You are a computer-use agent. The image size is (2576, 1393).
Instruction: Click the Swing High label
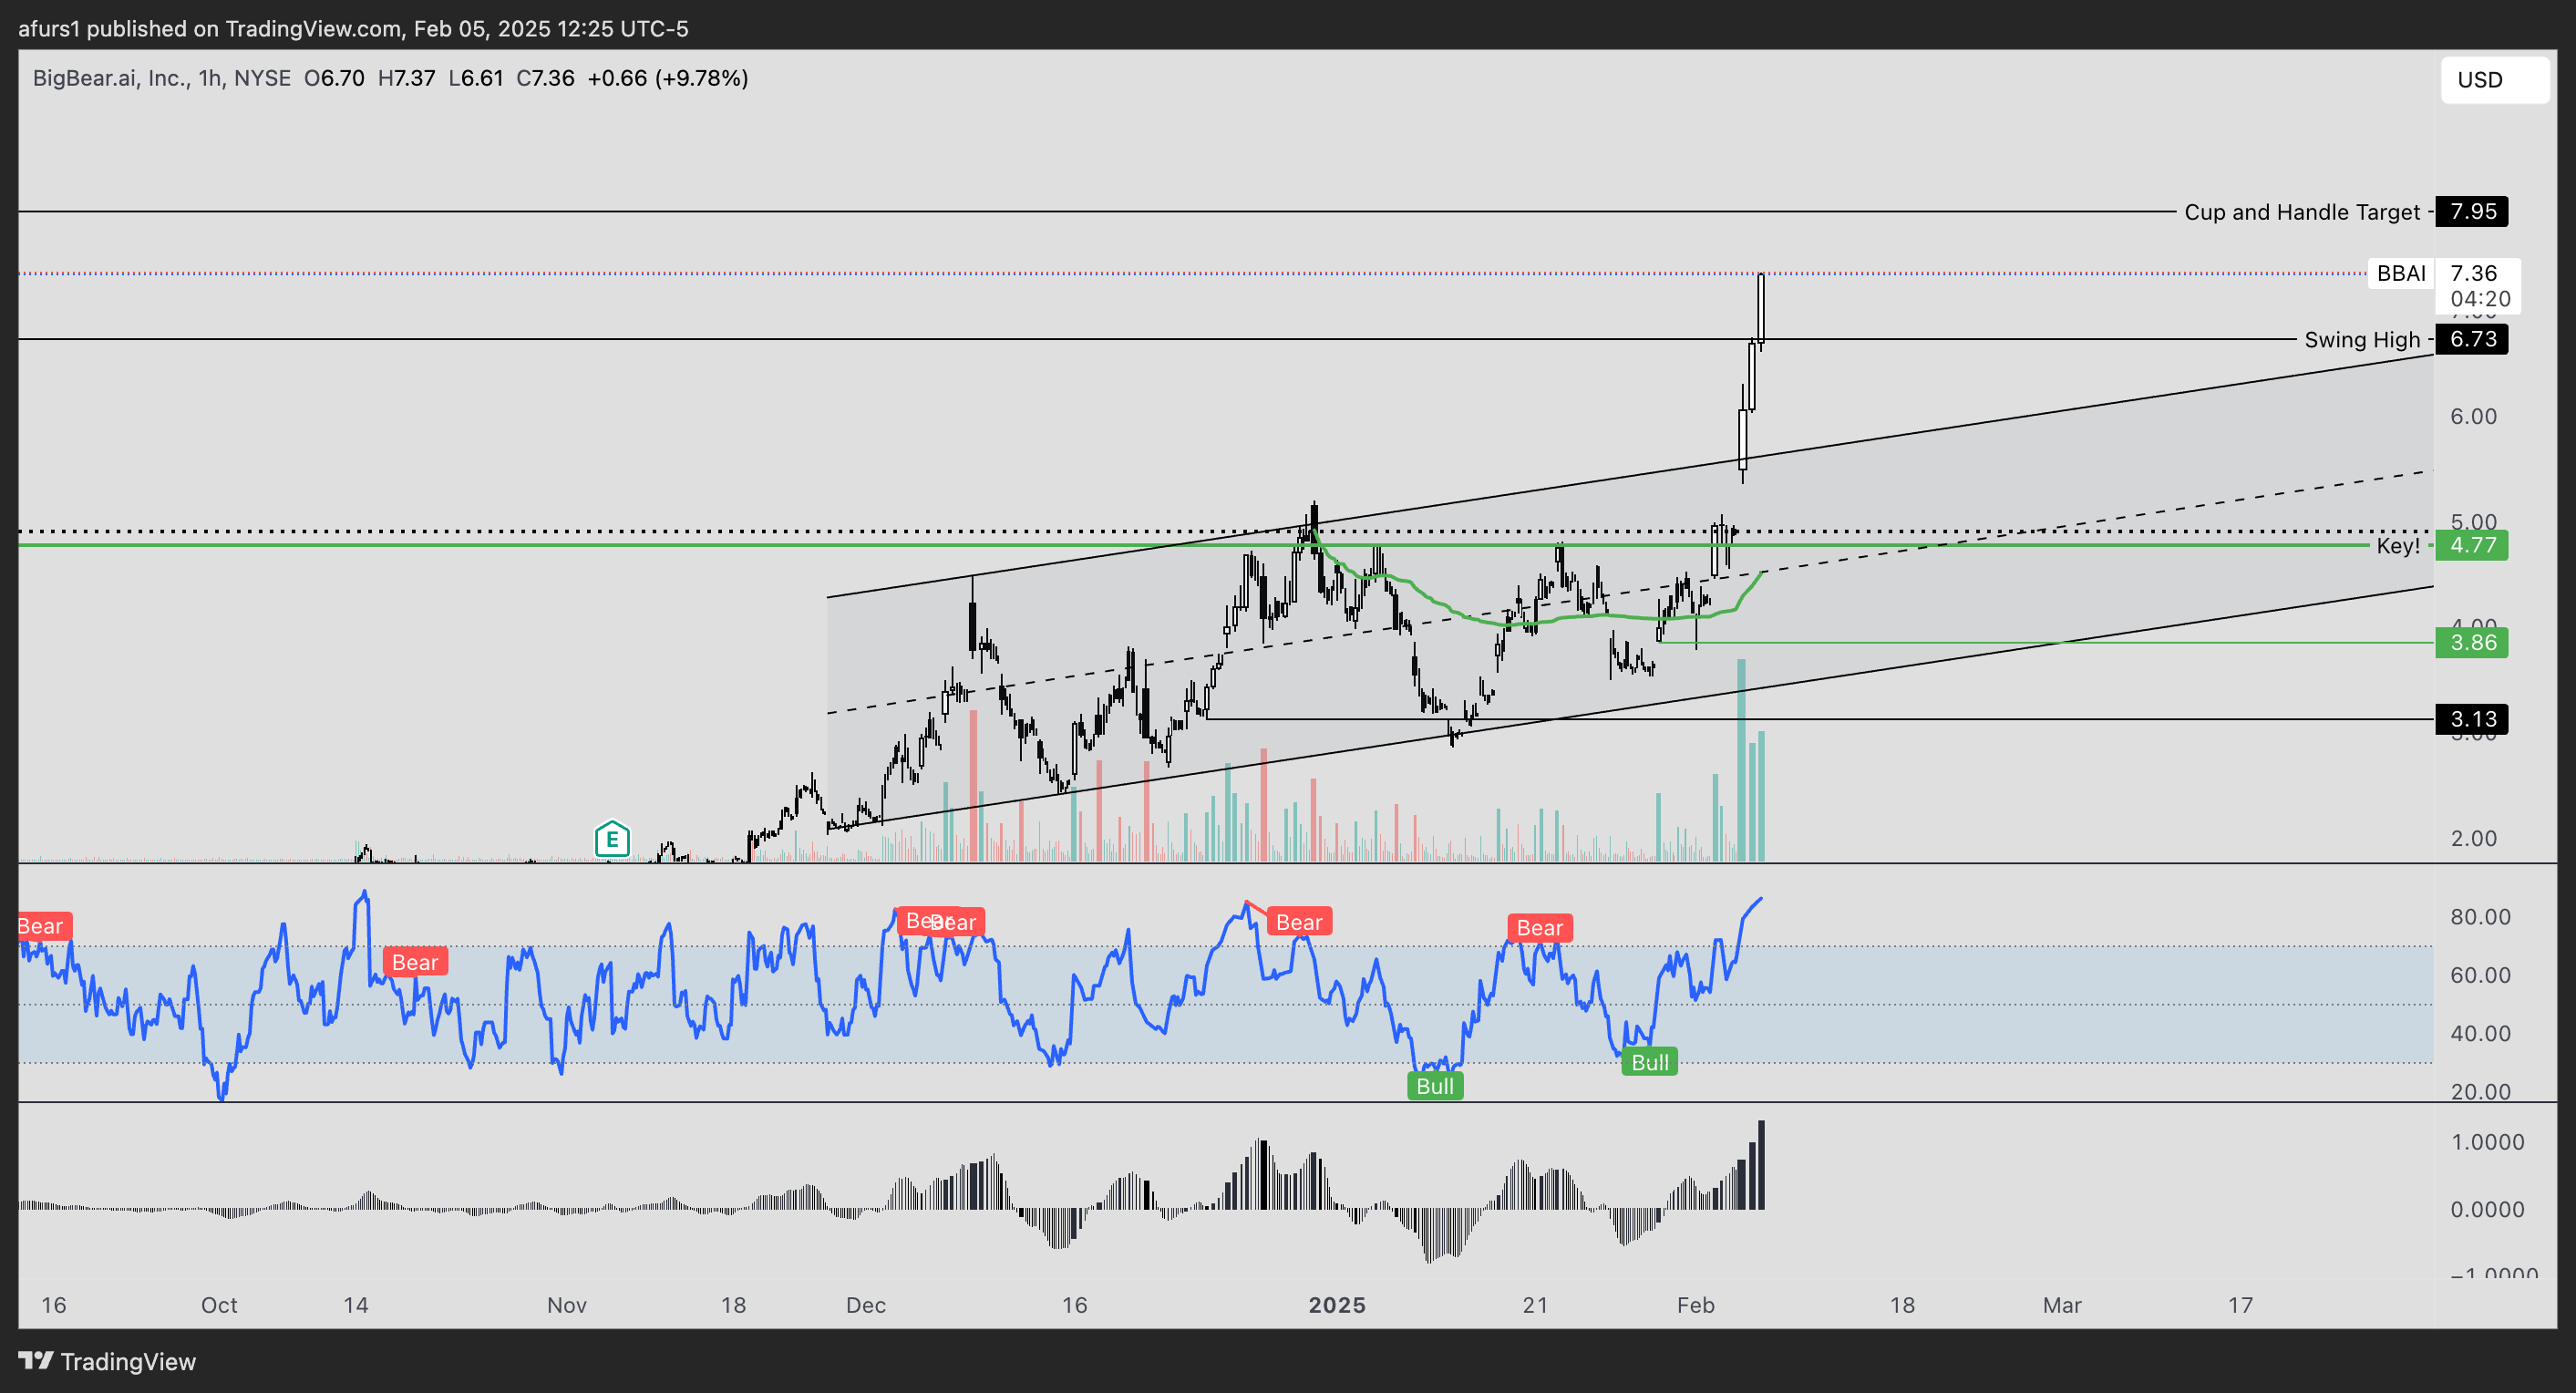(x=2362, y=340)
